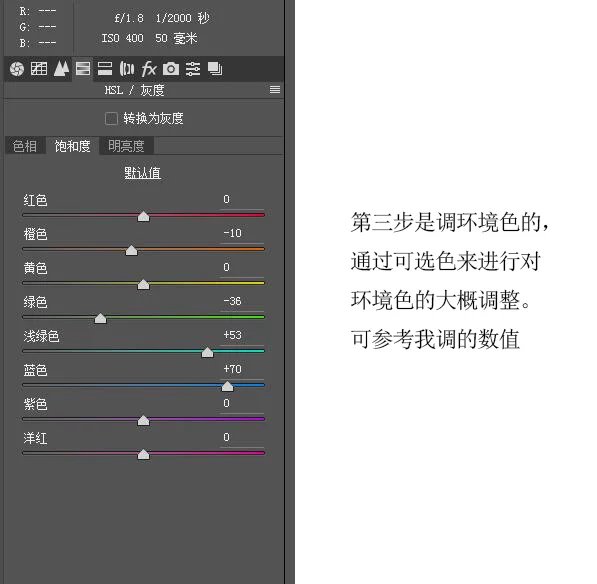Click the 浅绿色 value field showing +53
Viewport: 597px width, 584px height.
(242, 335)
